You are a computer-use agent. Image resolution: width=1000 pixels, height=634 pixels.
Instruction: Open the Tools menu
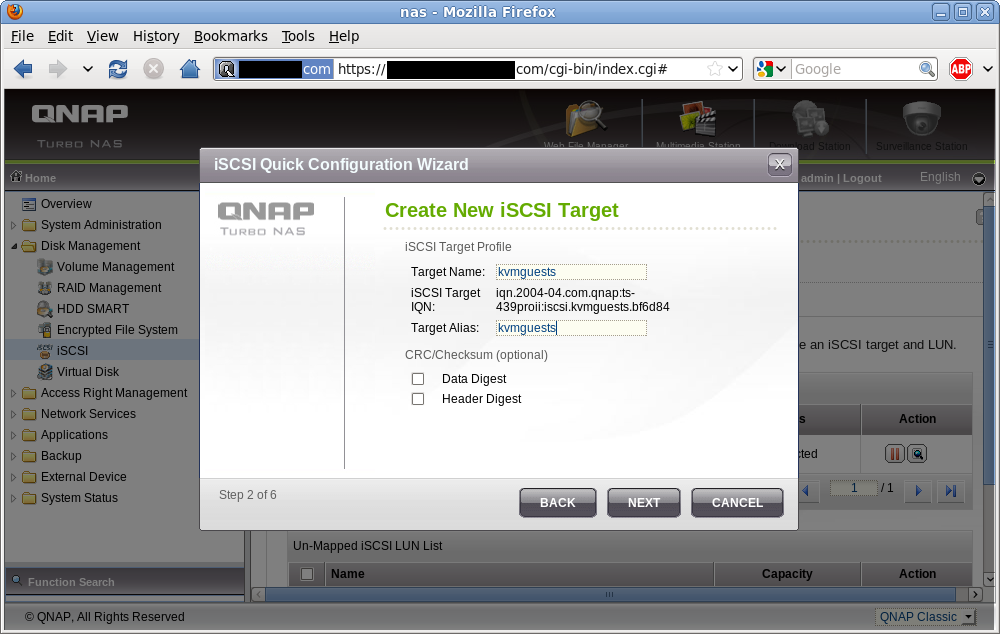[297, 36]
